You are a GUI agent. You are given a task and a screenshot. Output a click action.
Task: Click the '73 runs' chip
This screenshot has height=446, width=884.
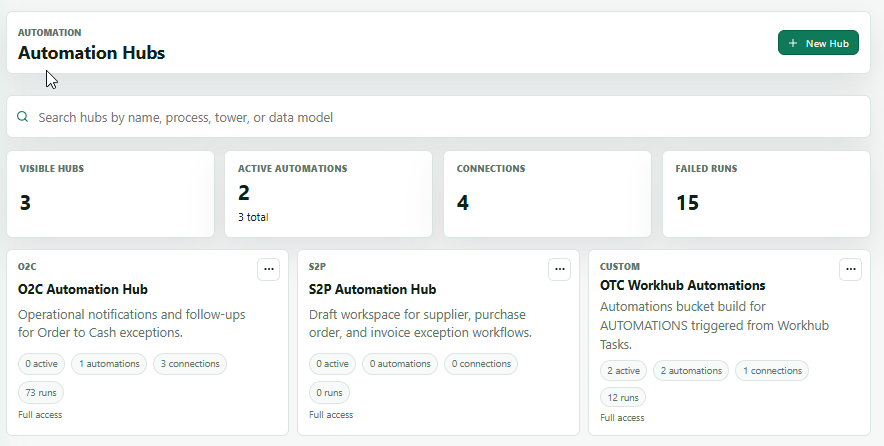[41, 392]
